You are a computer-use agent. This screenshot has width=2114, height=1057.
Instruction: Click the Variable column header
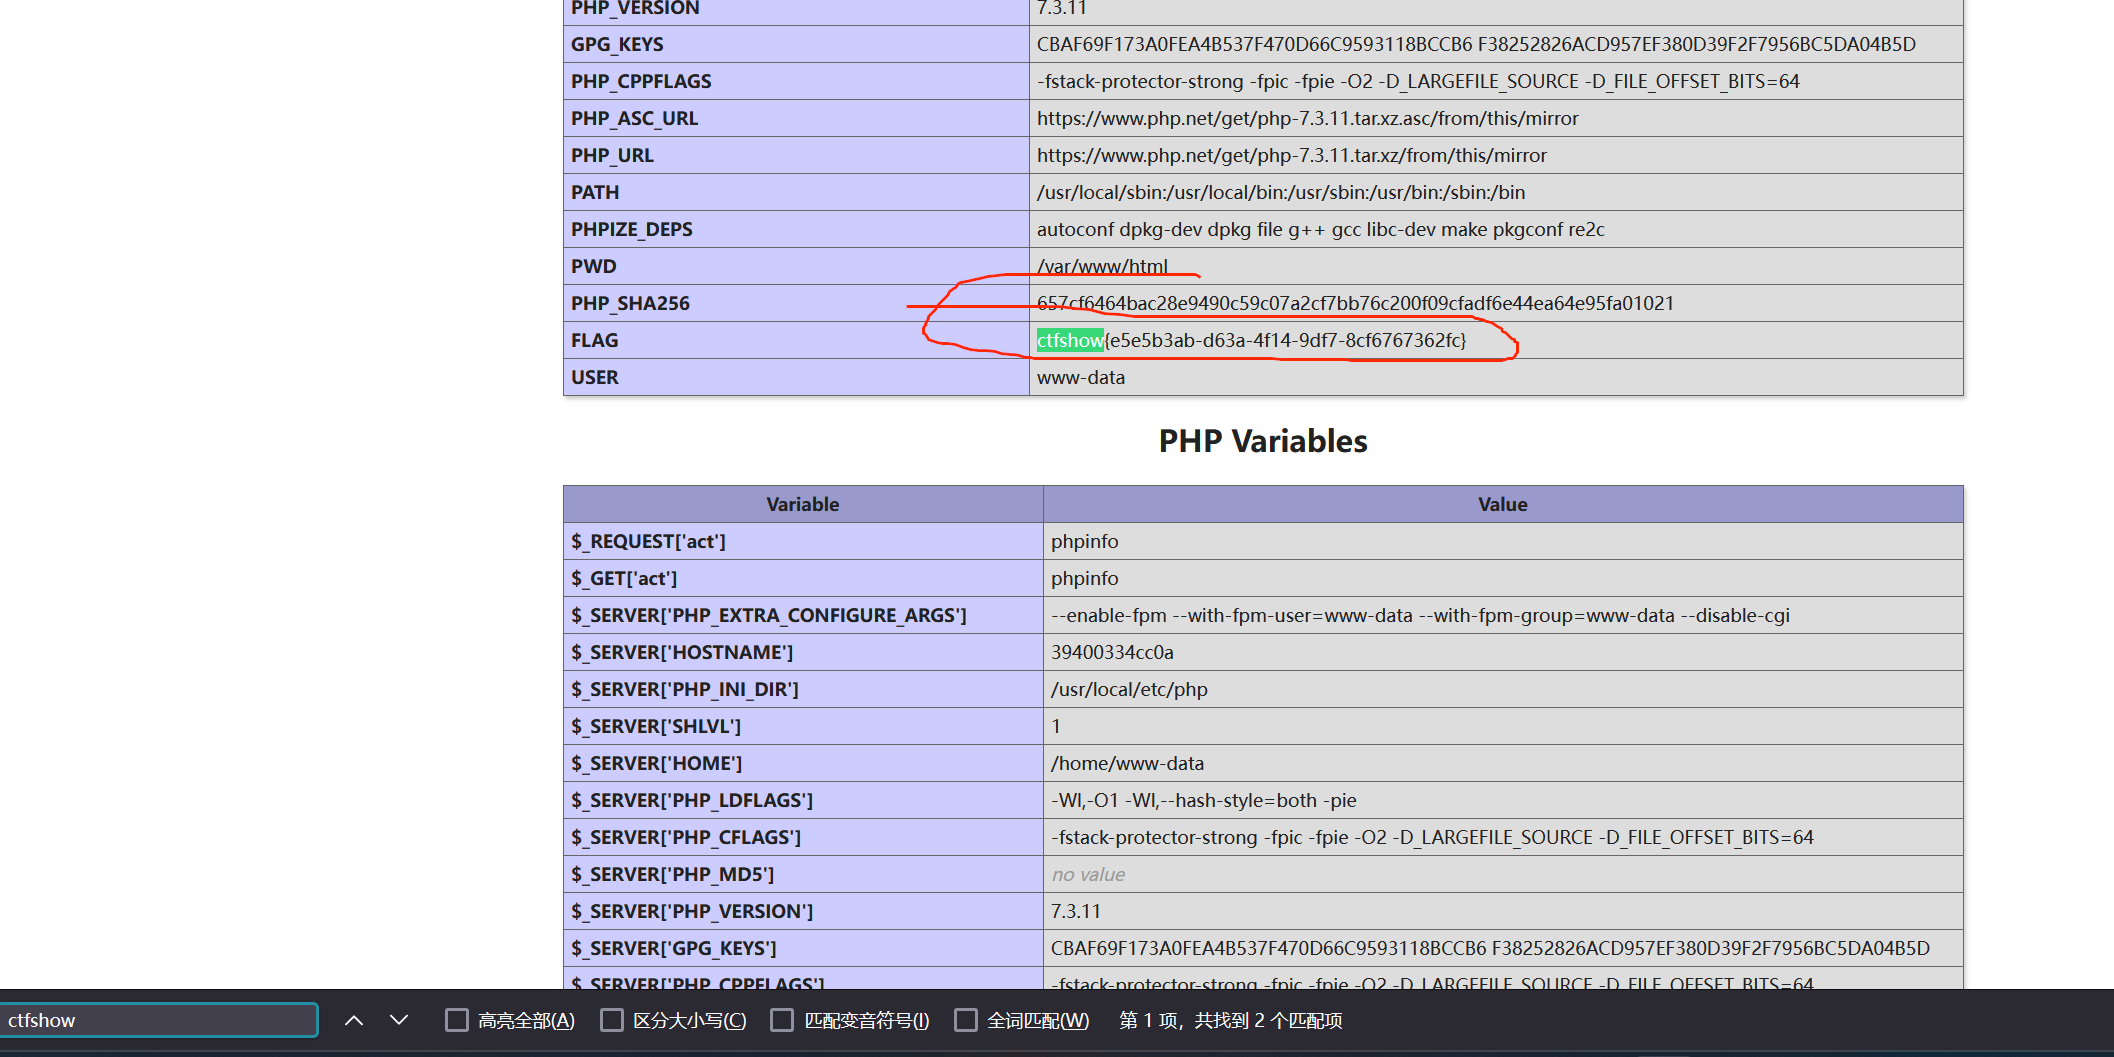coord(802,505)
